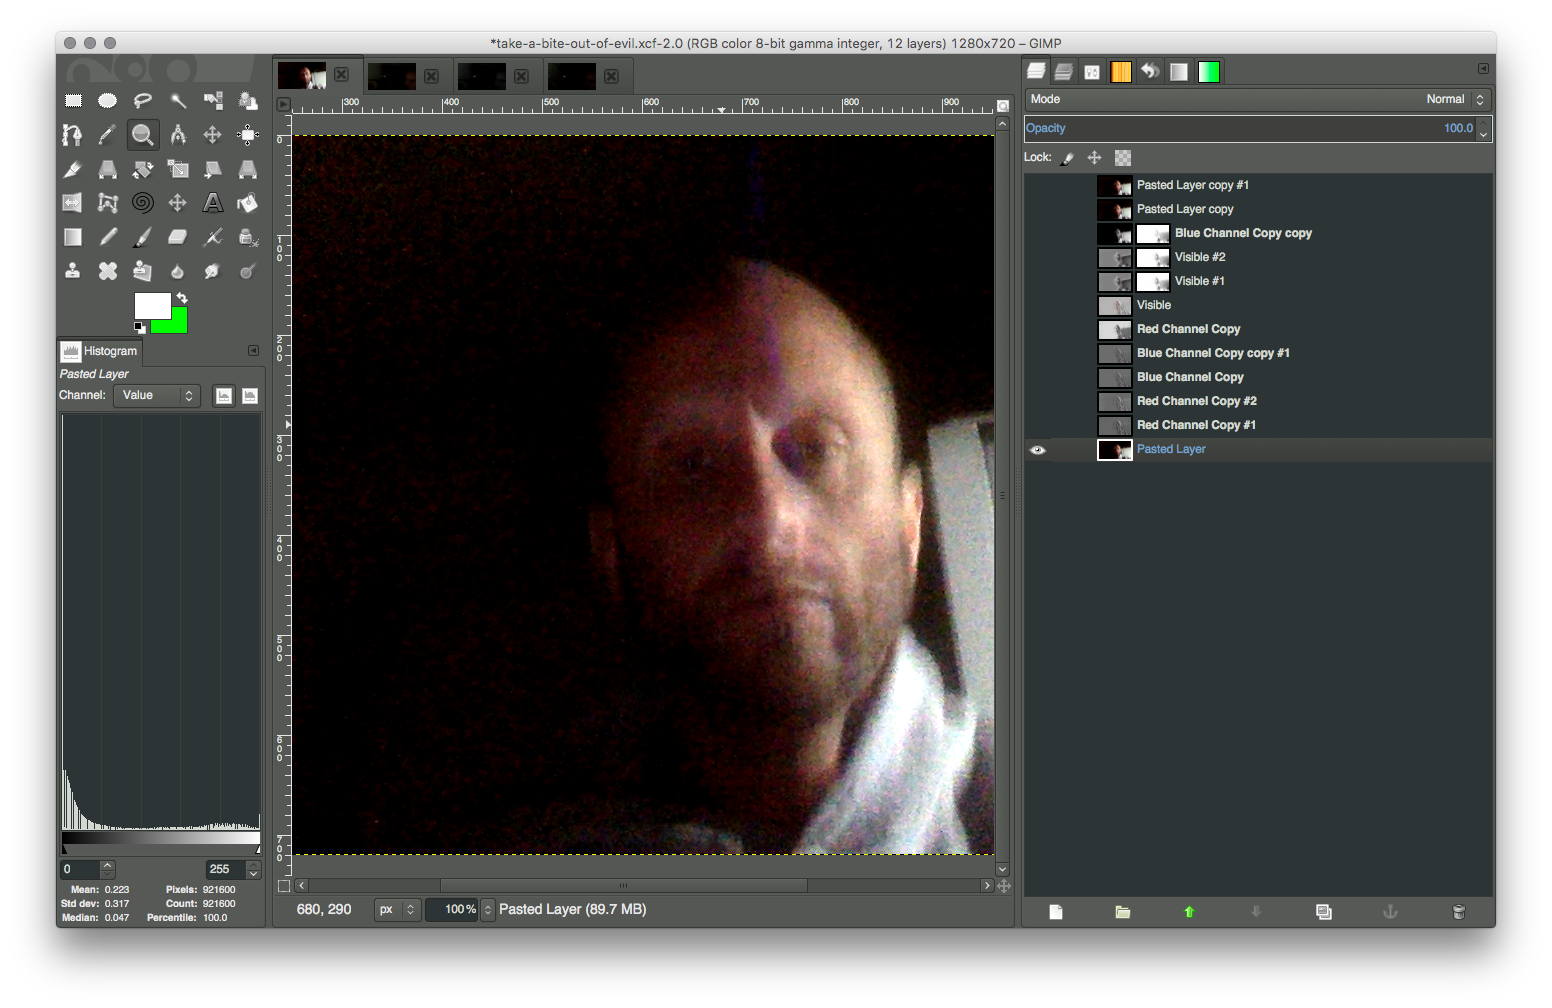Activate the Cage Transform tool
Viewport: 1552px width, 1008px height.
pos(108,203)
